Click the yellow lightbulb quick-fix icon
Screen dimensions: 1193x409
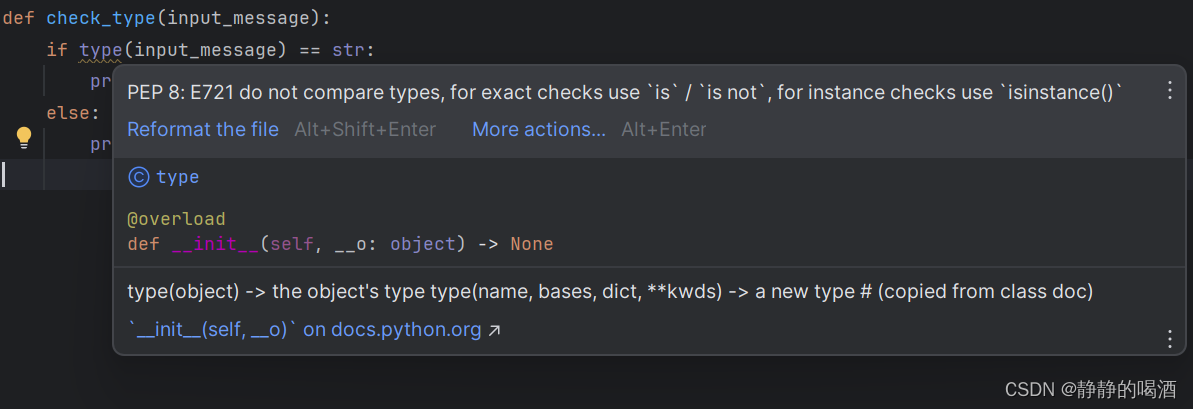point(24,138)
